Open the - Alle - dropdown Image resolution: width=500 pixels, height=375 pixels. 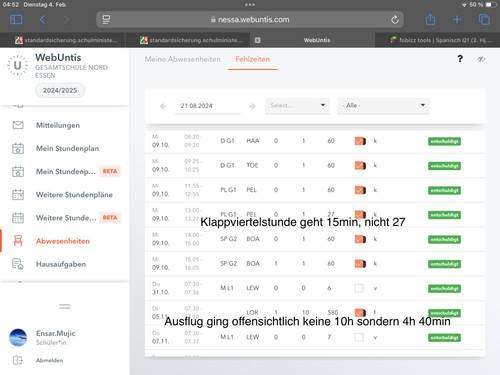[x=383, y=106]
